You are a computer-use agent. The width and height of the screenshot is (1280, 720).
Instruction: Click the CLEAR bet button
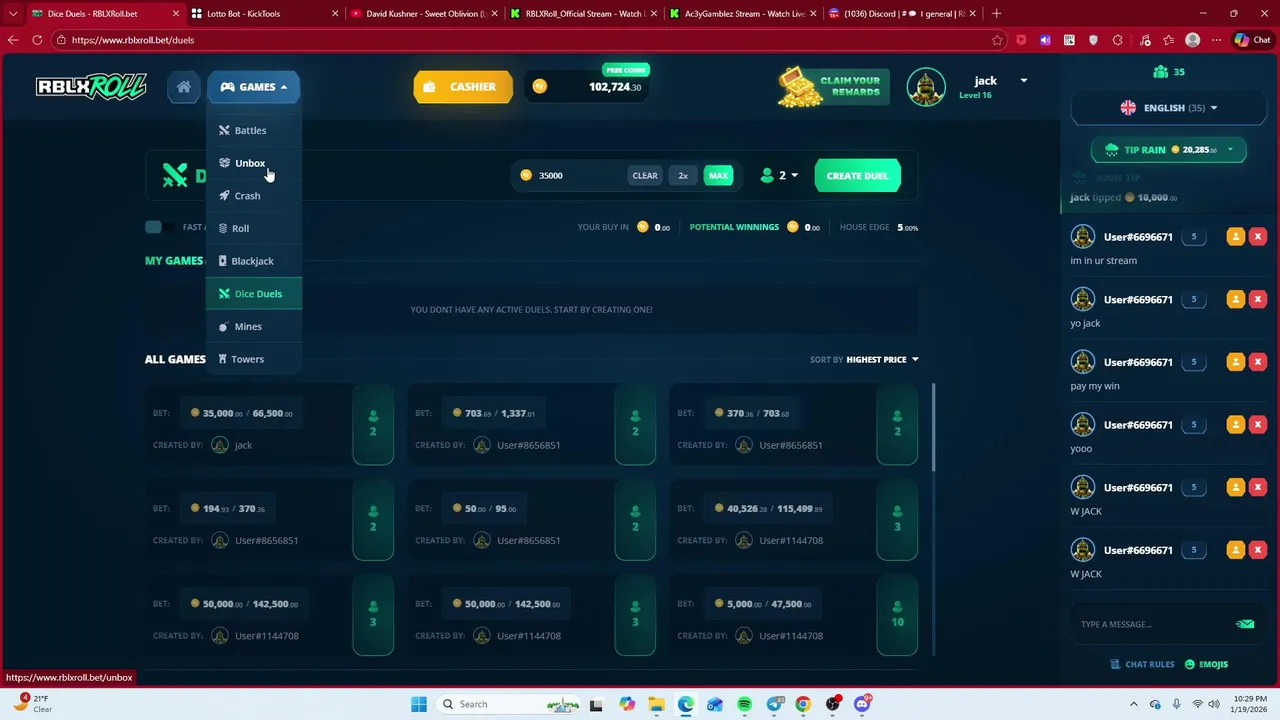click(x=645, y=175)
